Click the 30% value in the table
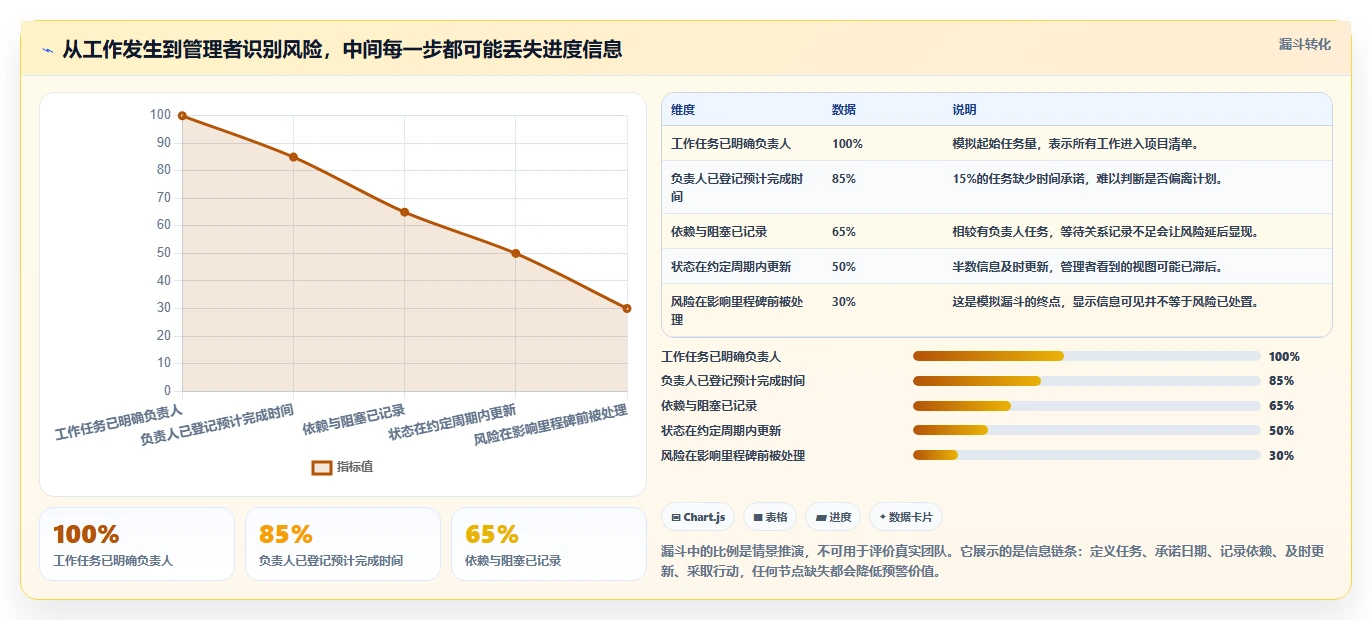The image size is (1372, 620). click(x=844, y=302)
